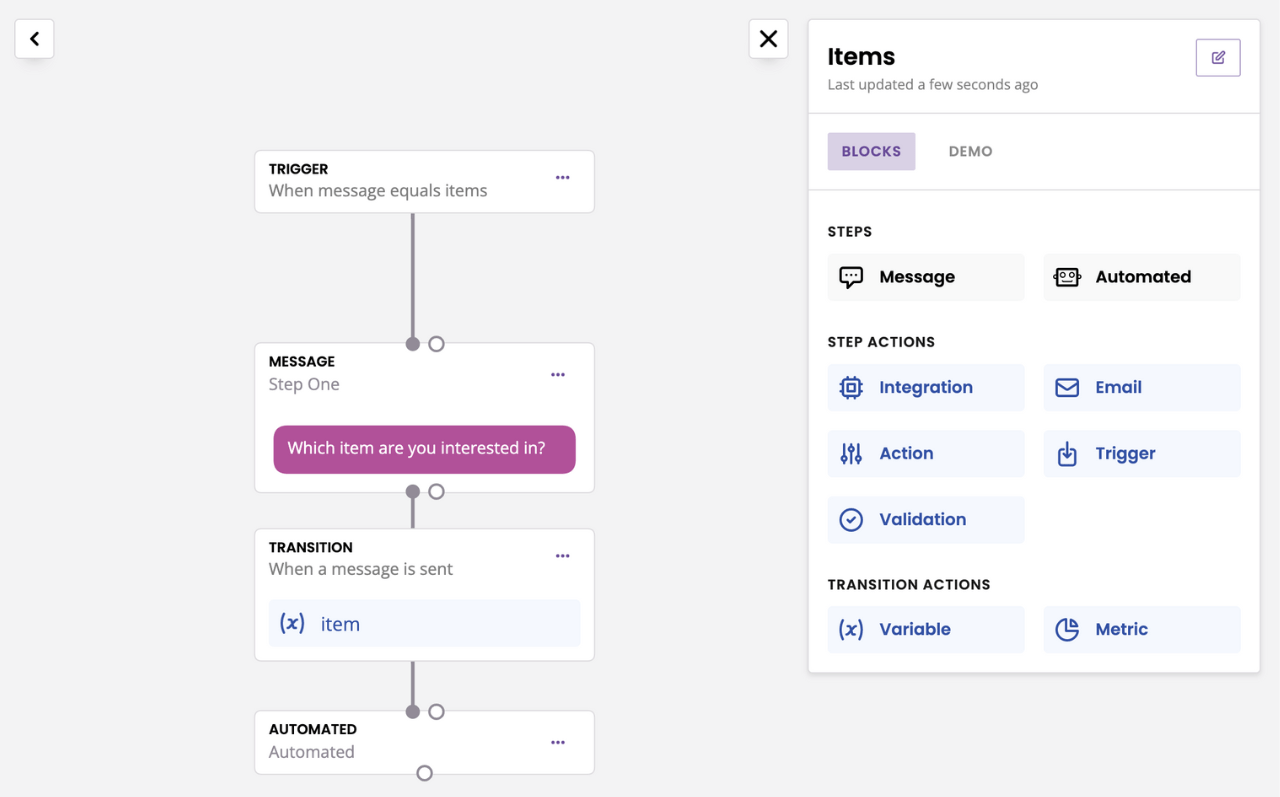Open the MESSAGE node three-dot menu
Viewport: 1280px width, 797px height.
558,375
